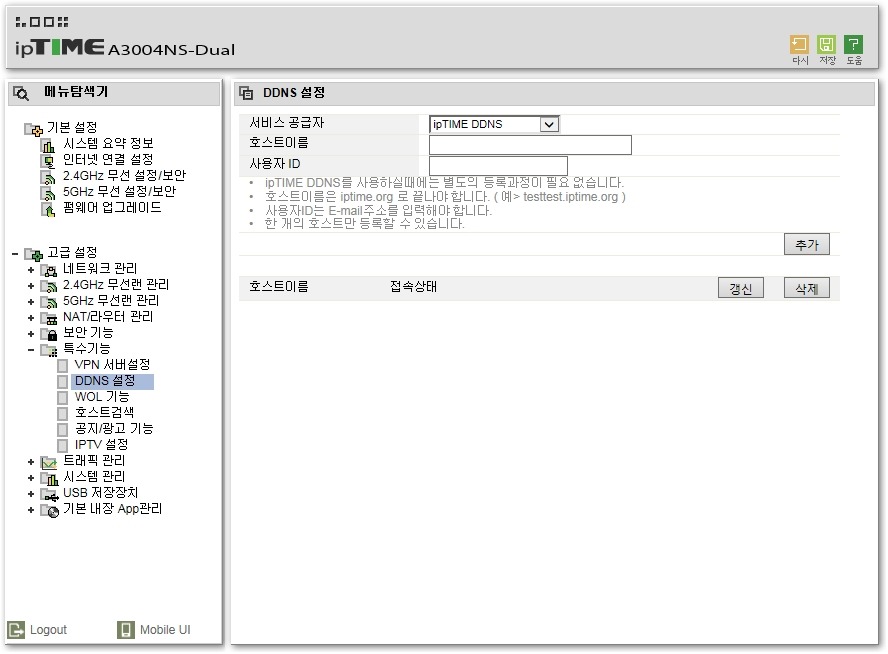Click the VPN 서버설정 page icon
Image resolution: width=888 pixels, height=654 pixels.
tap(62, 366)
